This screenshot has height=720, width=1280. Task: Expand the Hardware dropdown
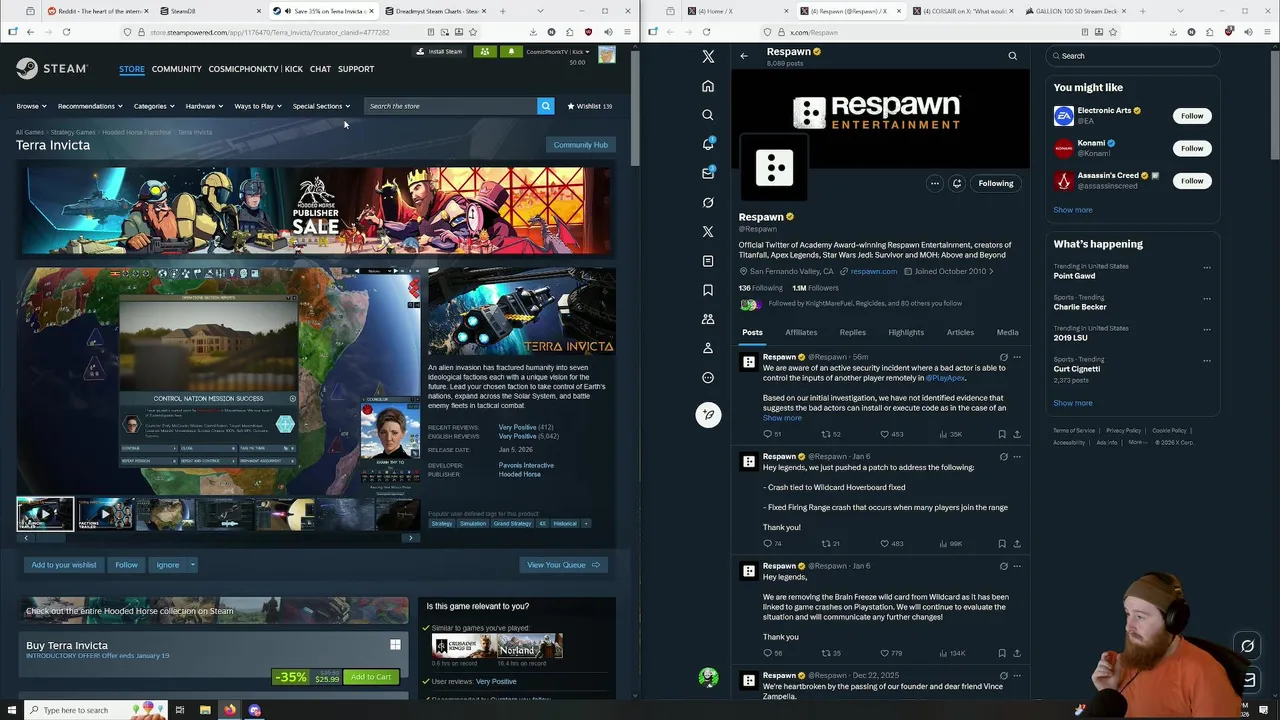pyautogui.click(x=204, y=106)
